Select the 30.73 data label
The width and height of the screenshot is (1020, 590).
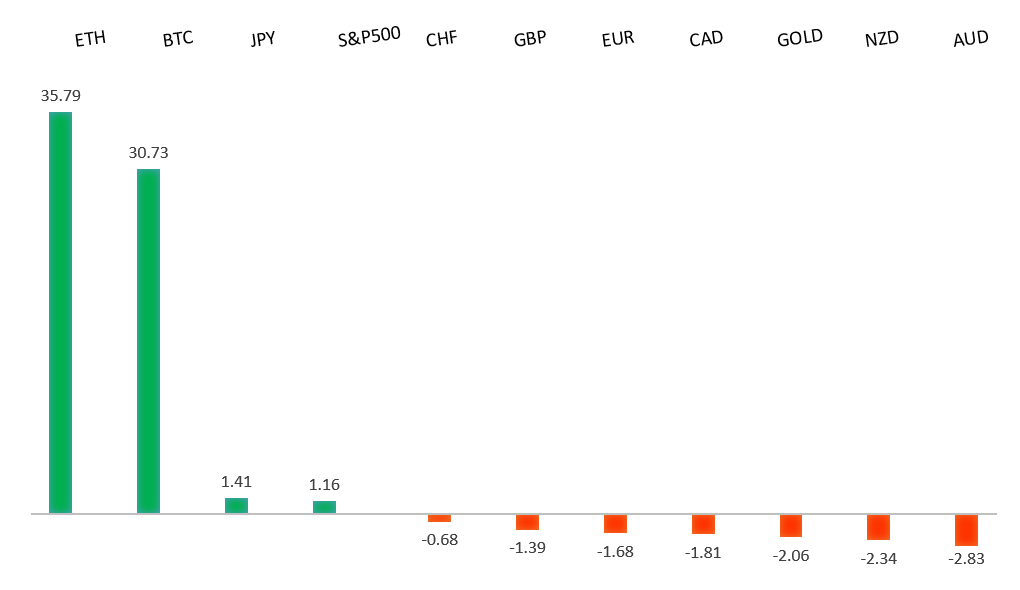(148, 153)
